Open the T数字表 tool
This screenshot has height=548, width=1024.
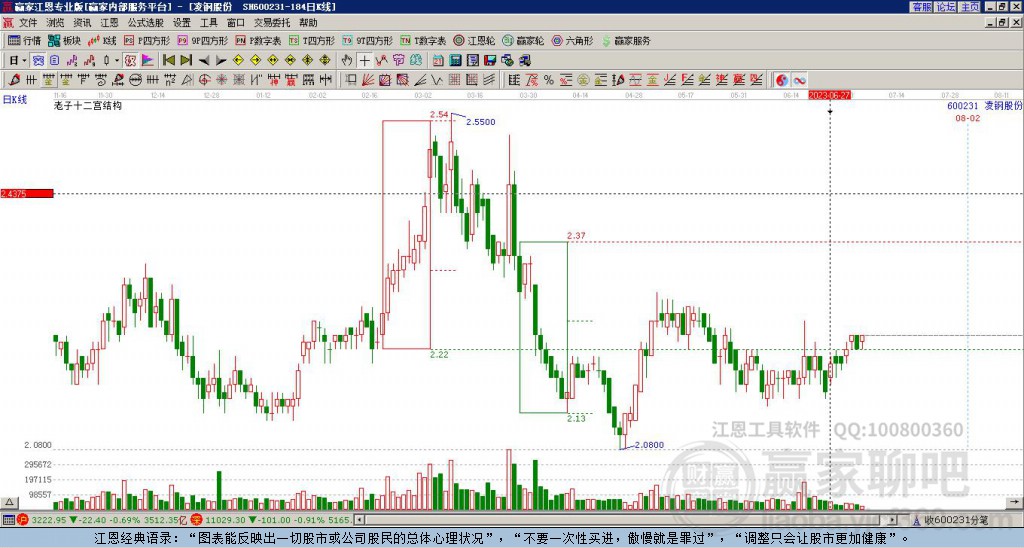pyautogui.click(x=423, y=41)
